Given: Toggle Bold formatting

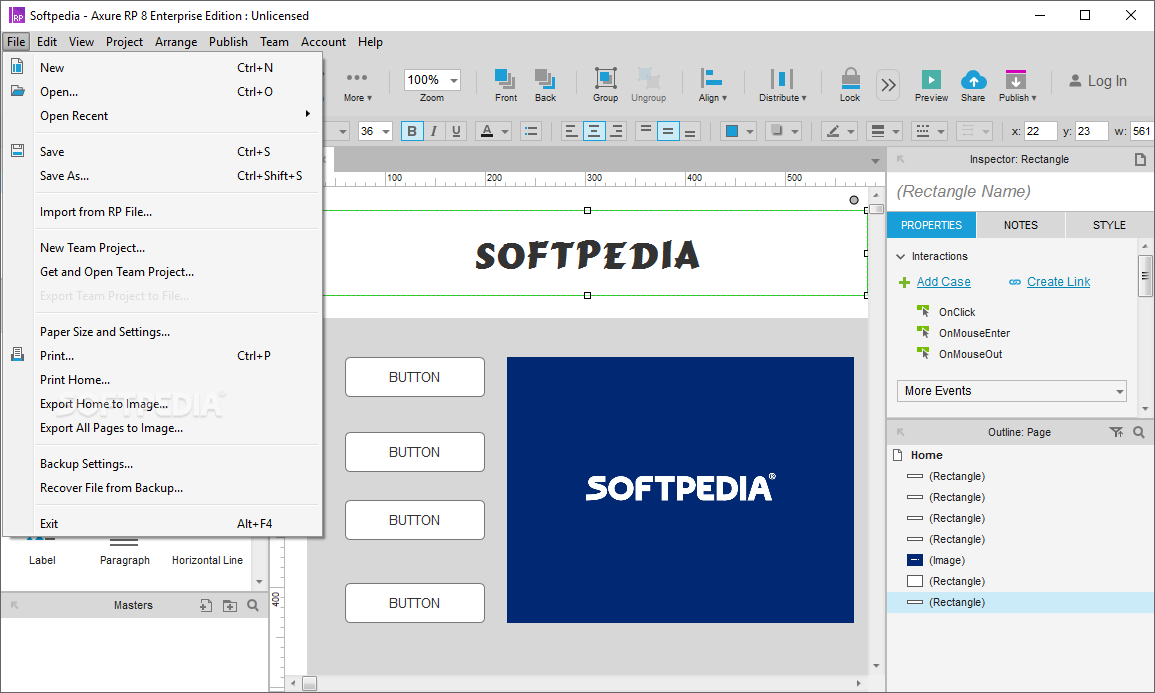Looking at the screenshot, I should (412, 131).
